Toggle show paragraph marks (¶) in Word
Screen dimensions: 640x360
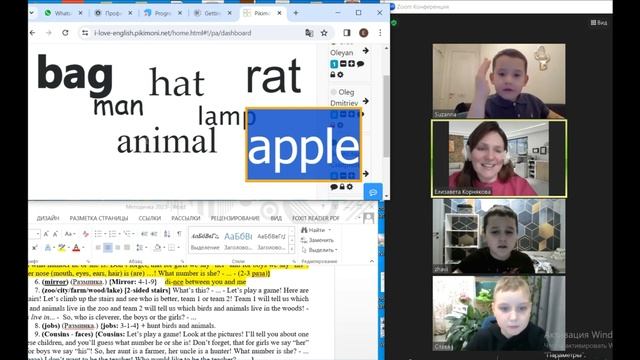[x=179, y=233]
